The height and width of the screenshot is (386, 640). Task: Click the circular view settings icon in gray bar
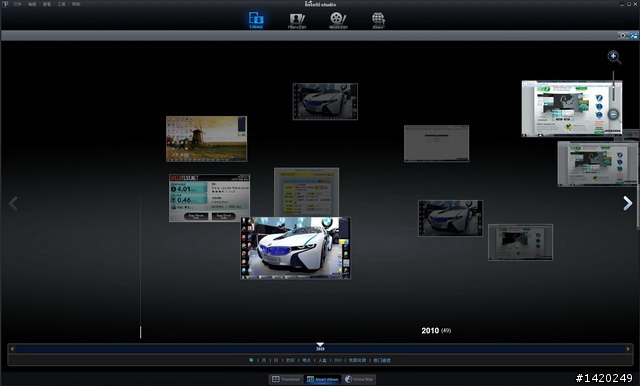[622, 35]
